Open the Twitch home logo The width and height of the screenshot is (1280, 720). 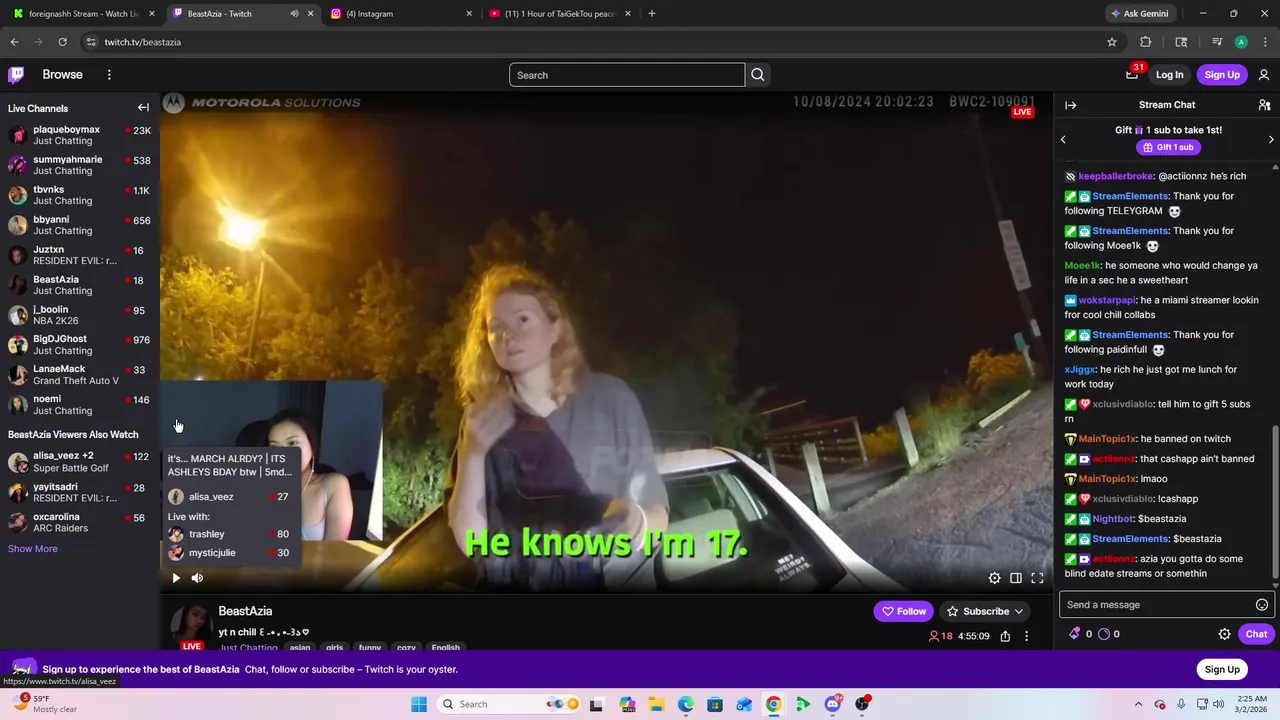(x=16, y=75)
